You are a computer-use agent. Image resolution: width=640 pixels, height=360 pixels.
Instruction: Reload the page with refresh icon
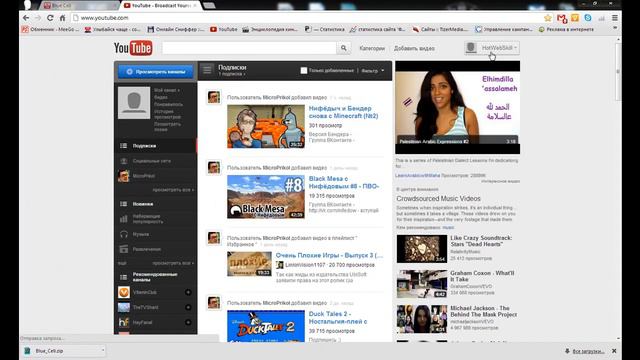point(50,18)
